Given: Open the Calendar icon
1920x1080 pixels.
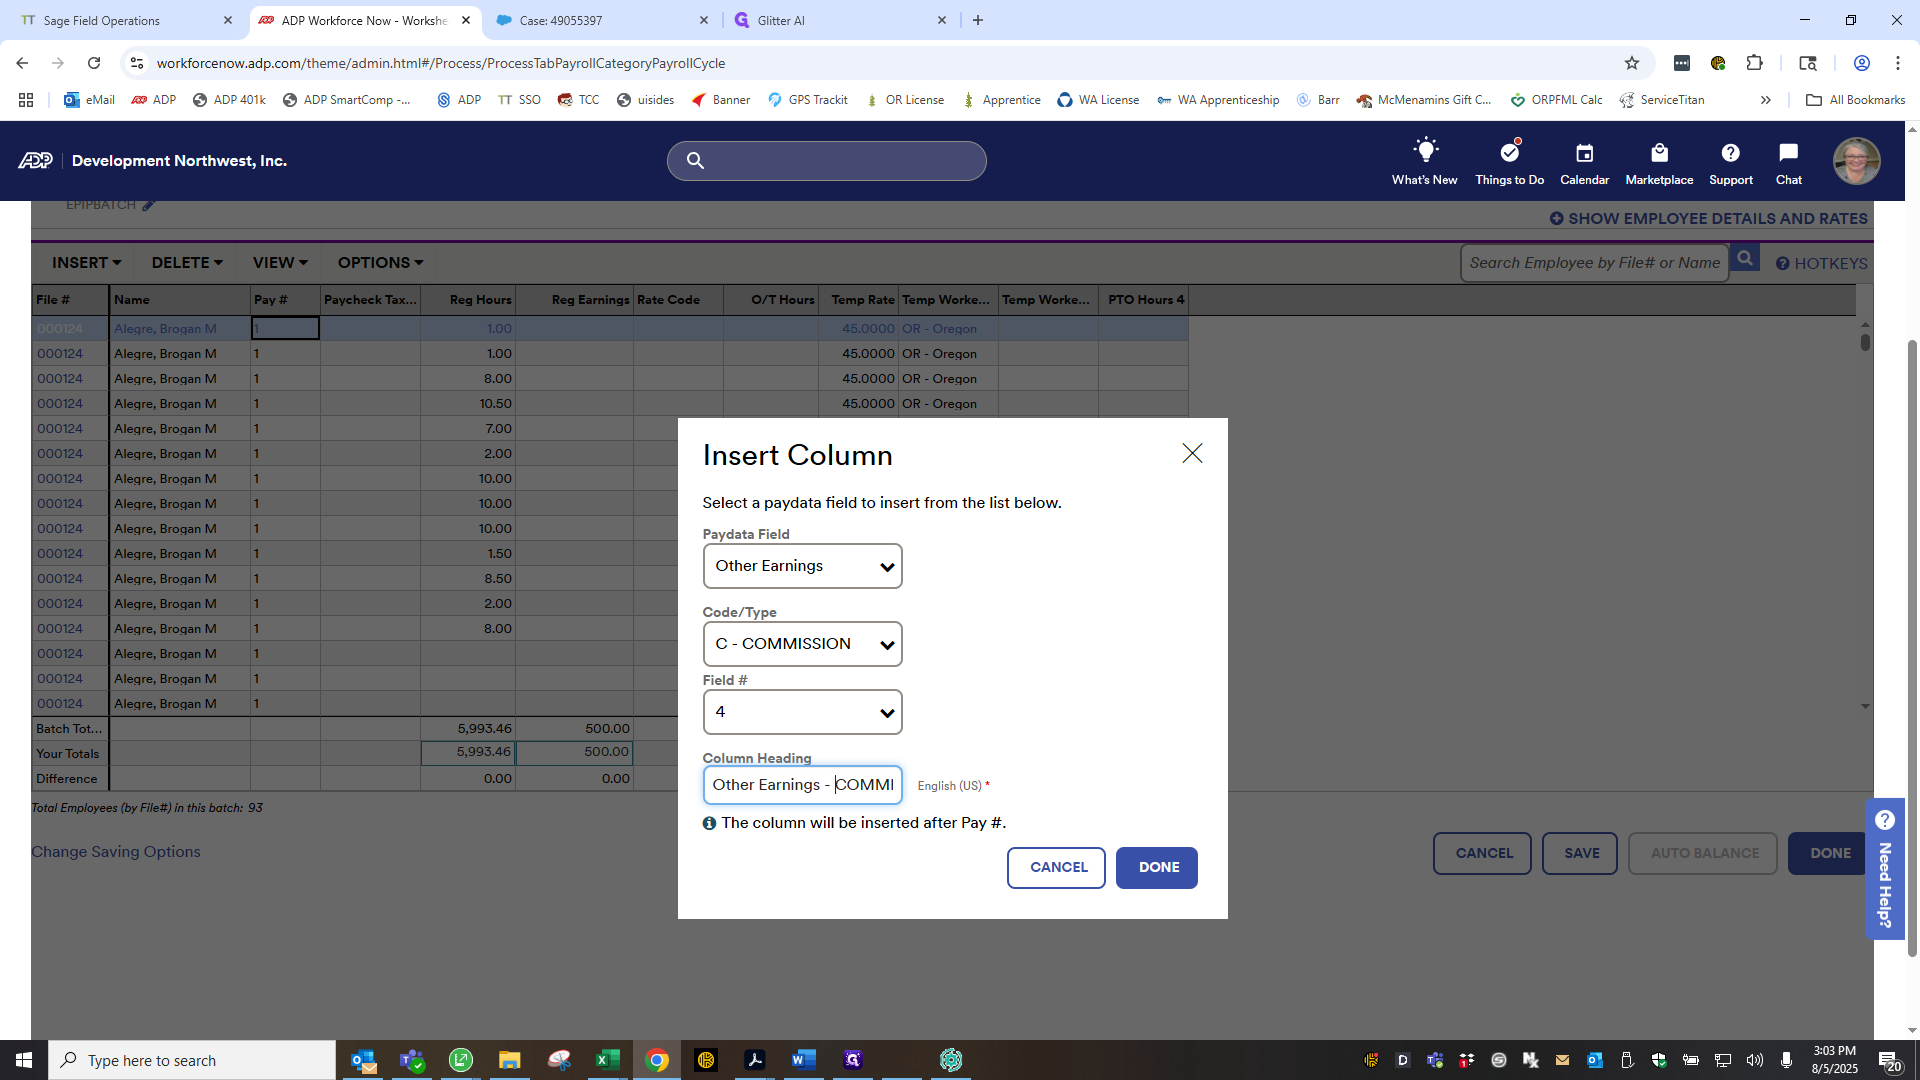Looking at the screenshot, I should click(1584, 162).
